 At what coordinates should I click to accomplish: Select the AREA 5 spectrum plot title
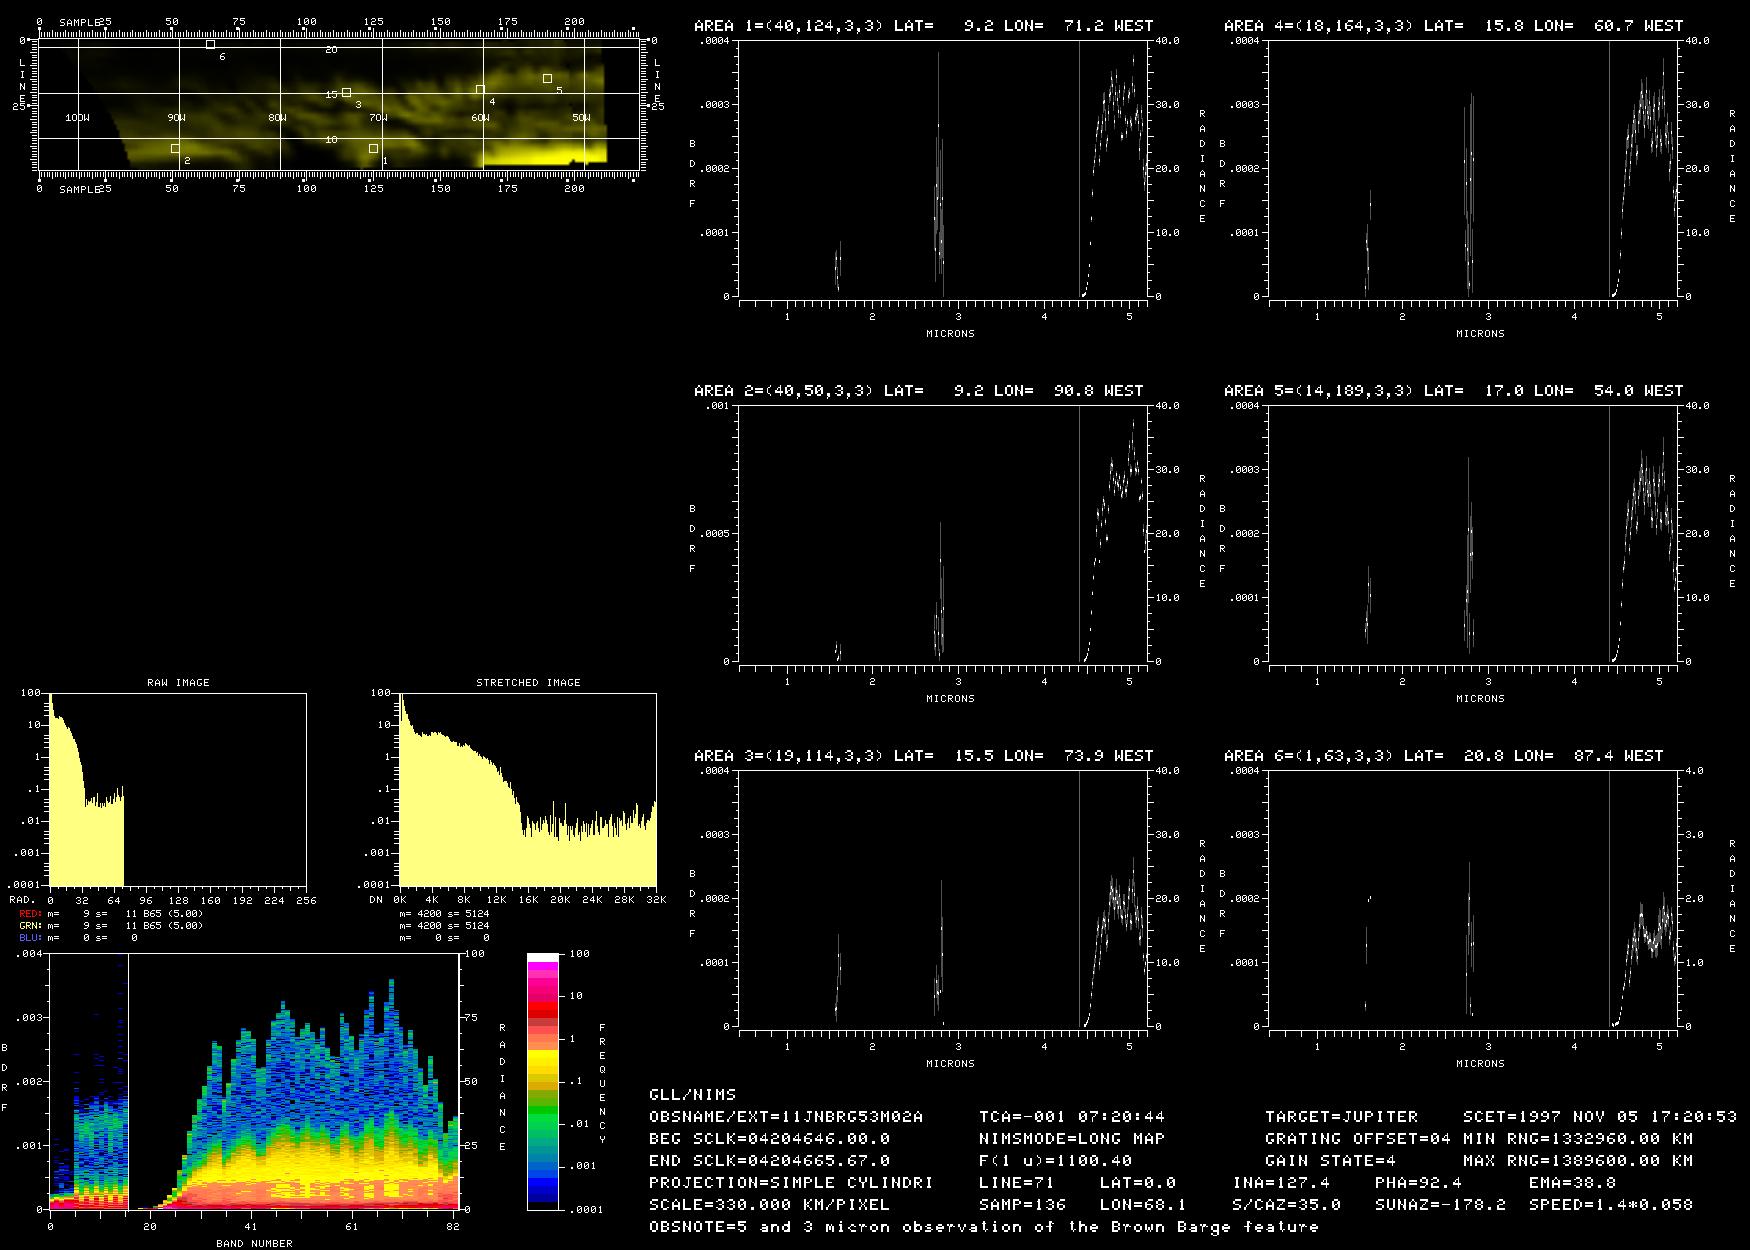1443,391
